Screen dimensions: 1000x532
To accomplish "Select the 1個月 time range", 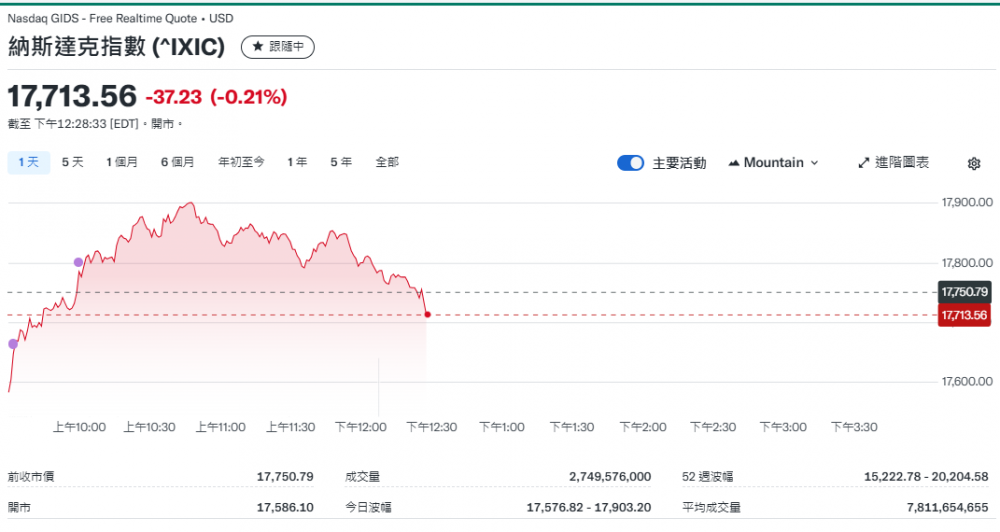I will point(122,162).
